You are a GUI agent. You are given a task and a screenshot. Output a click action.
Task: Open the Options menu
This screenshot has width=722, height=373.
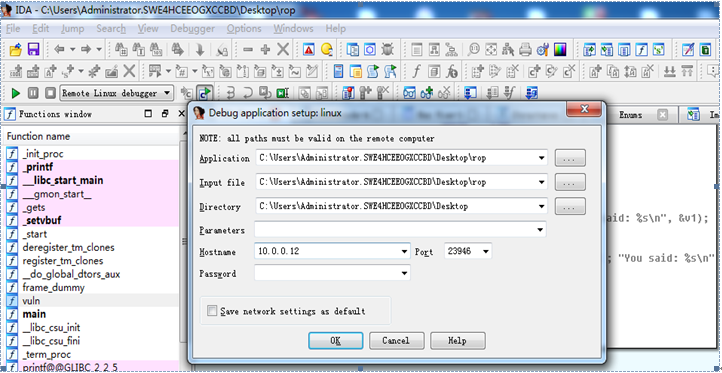coord(244,29)
